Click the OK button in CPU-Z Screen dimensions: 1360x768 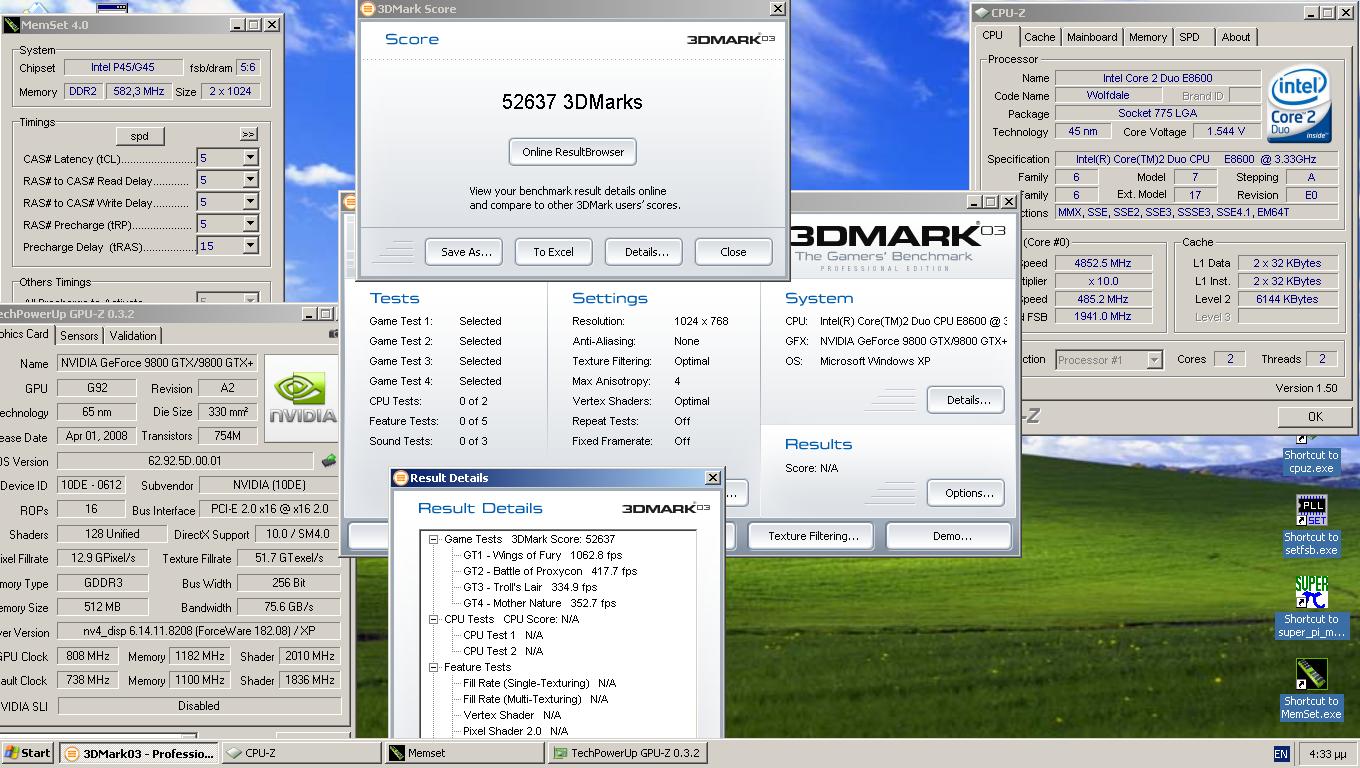[1315, 416]
